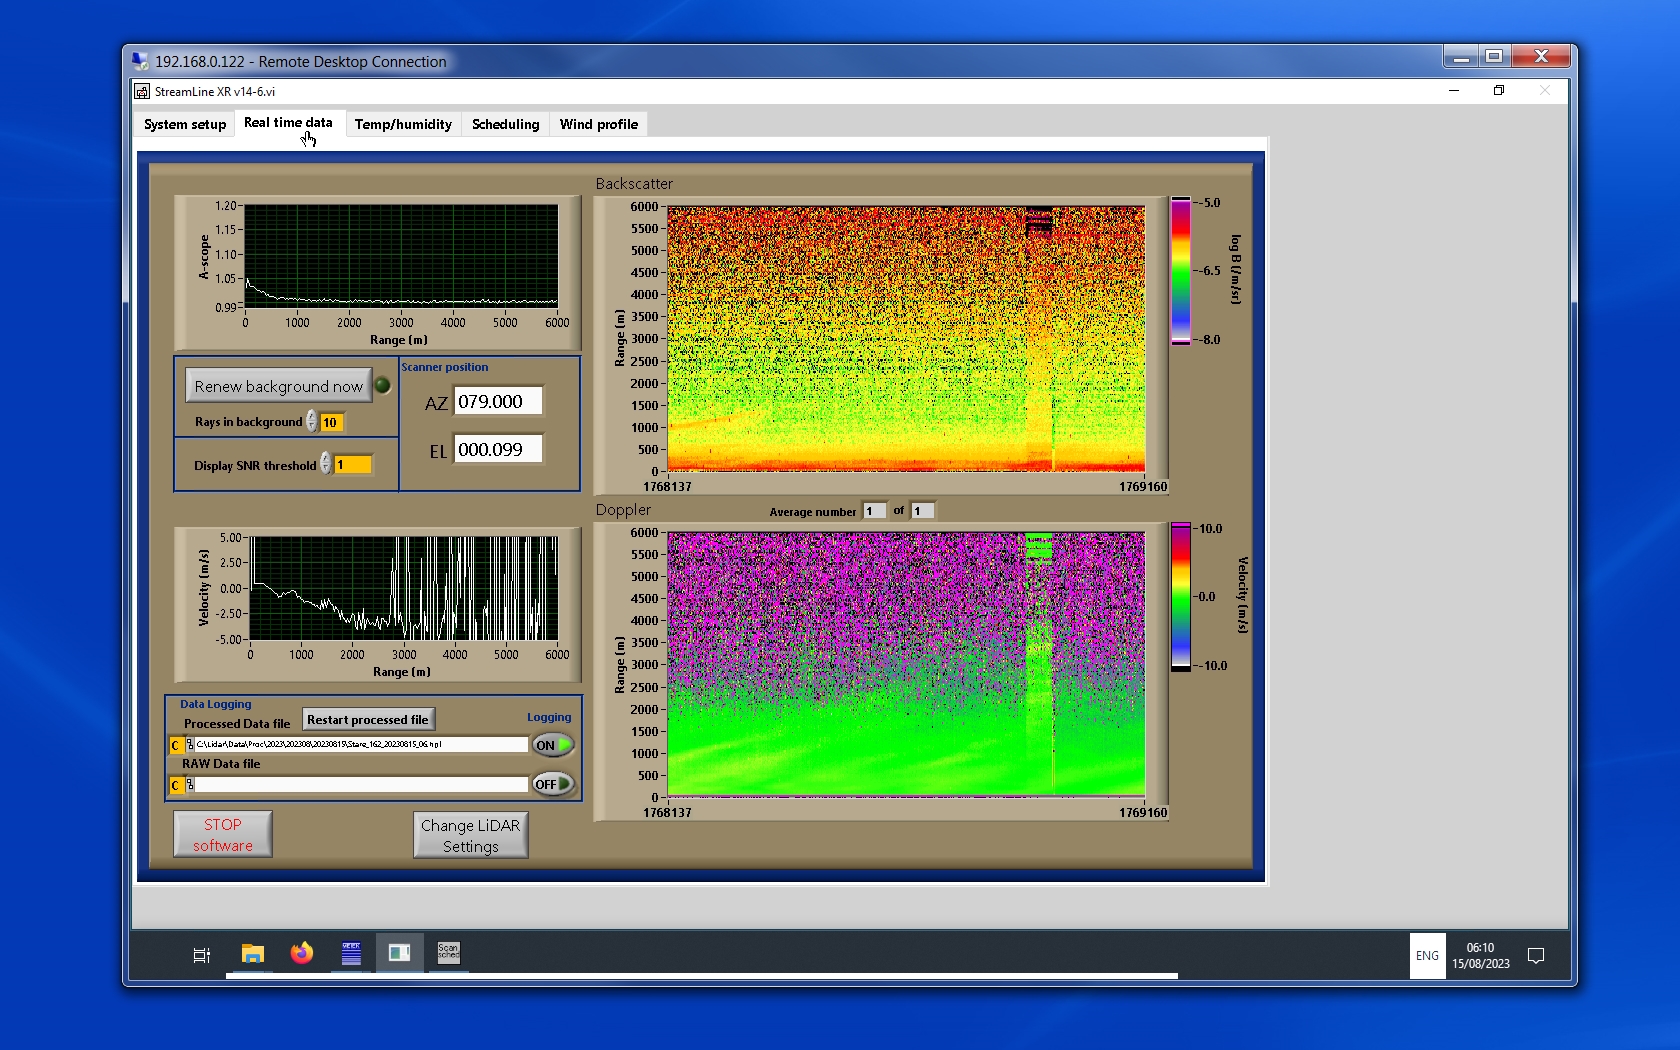Image resolution: width=1680 pixels, height=1050 pixels.
Task: Launch Firefox from the remote taskbar
Action: click(301, 954)
